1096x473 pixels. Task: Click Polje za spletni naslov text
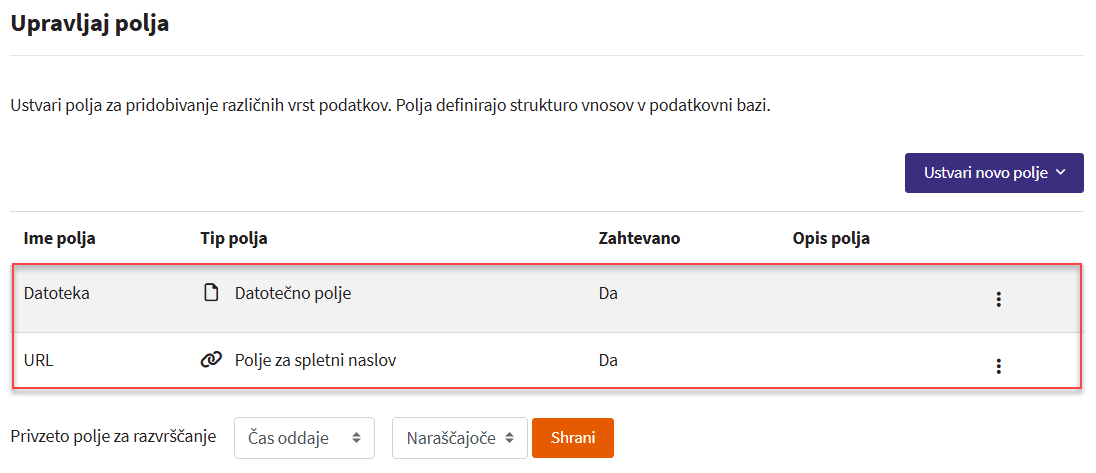pyautogui.click(x=315, y=360)
